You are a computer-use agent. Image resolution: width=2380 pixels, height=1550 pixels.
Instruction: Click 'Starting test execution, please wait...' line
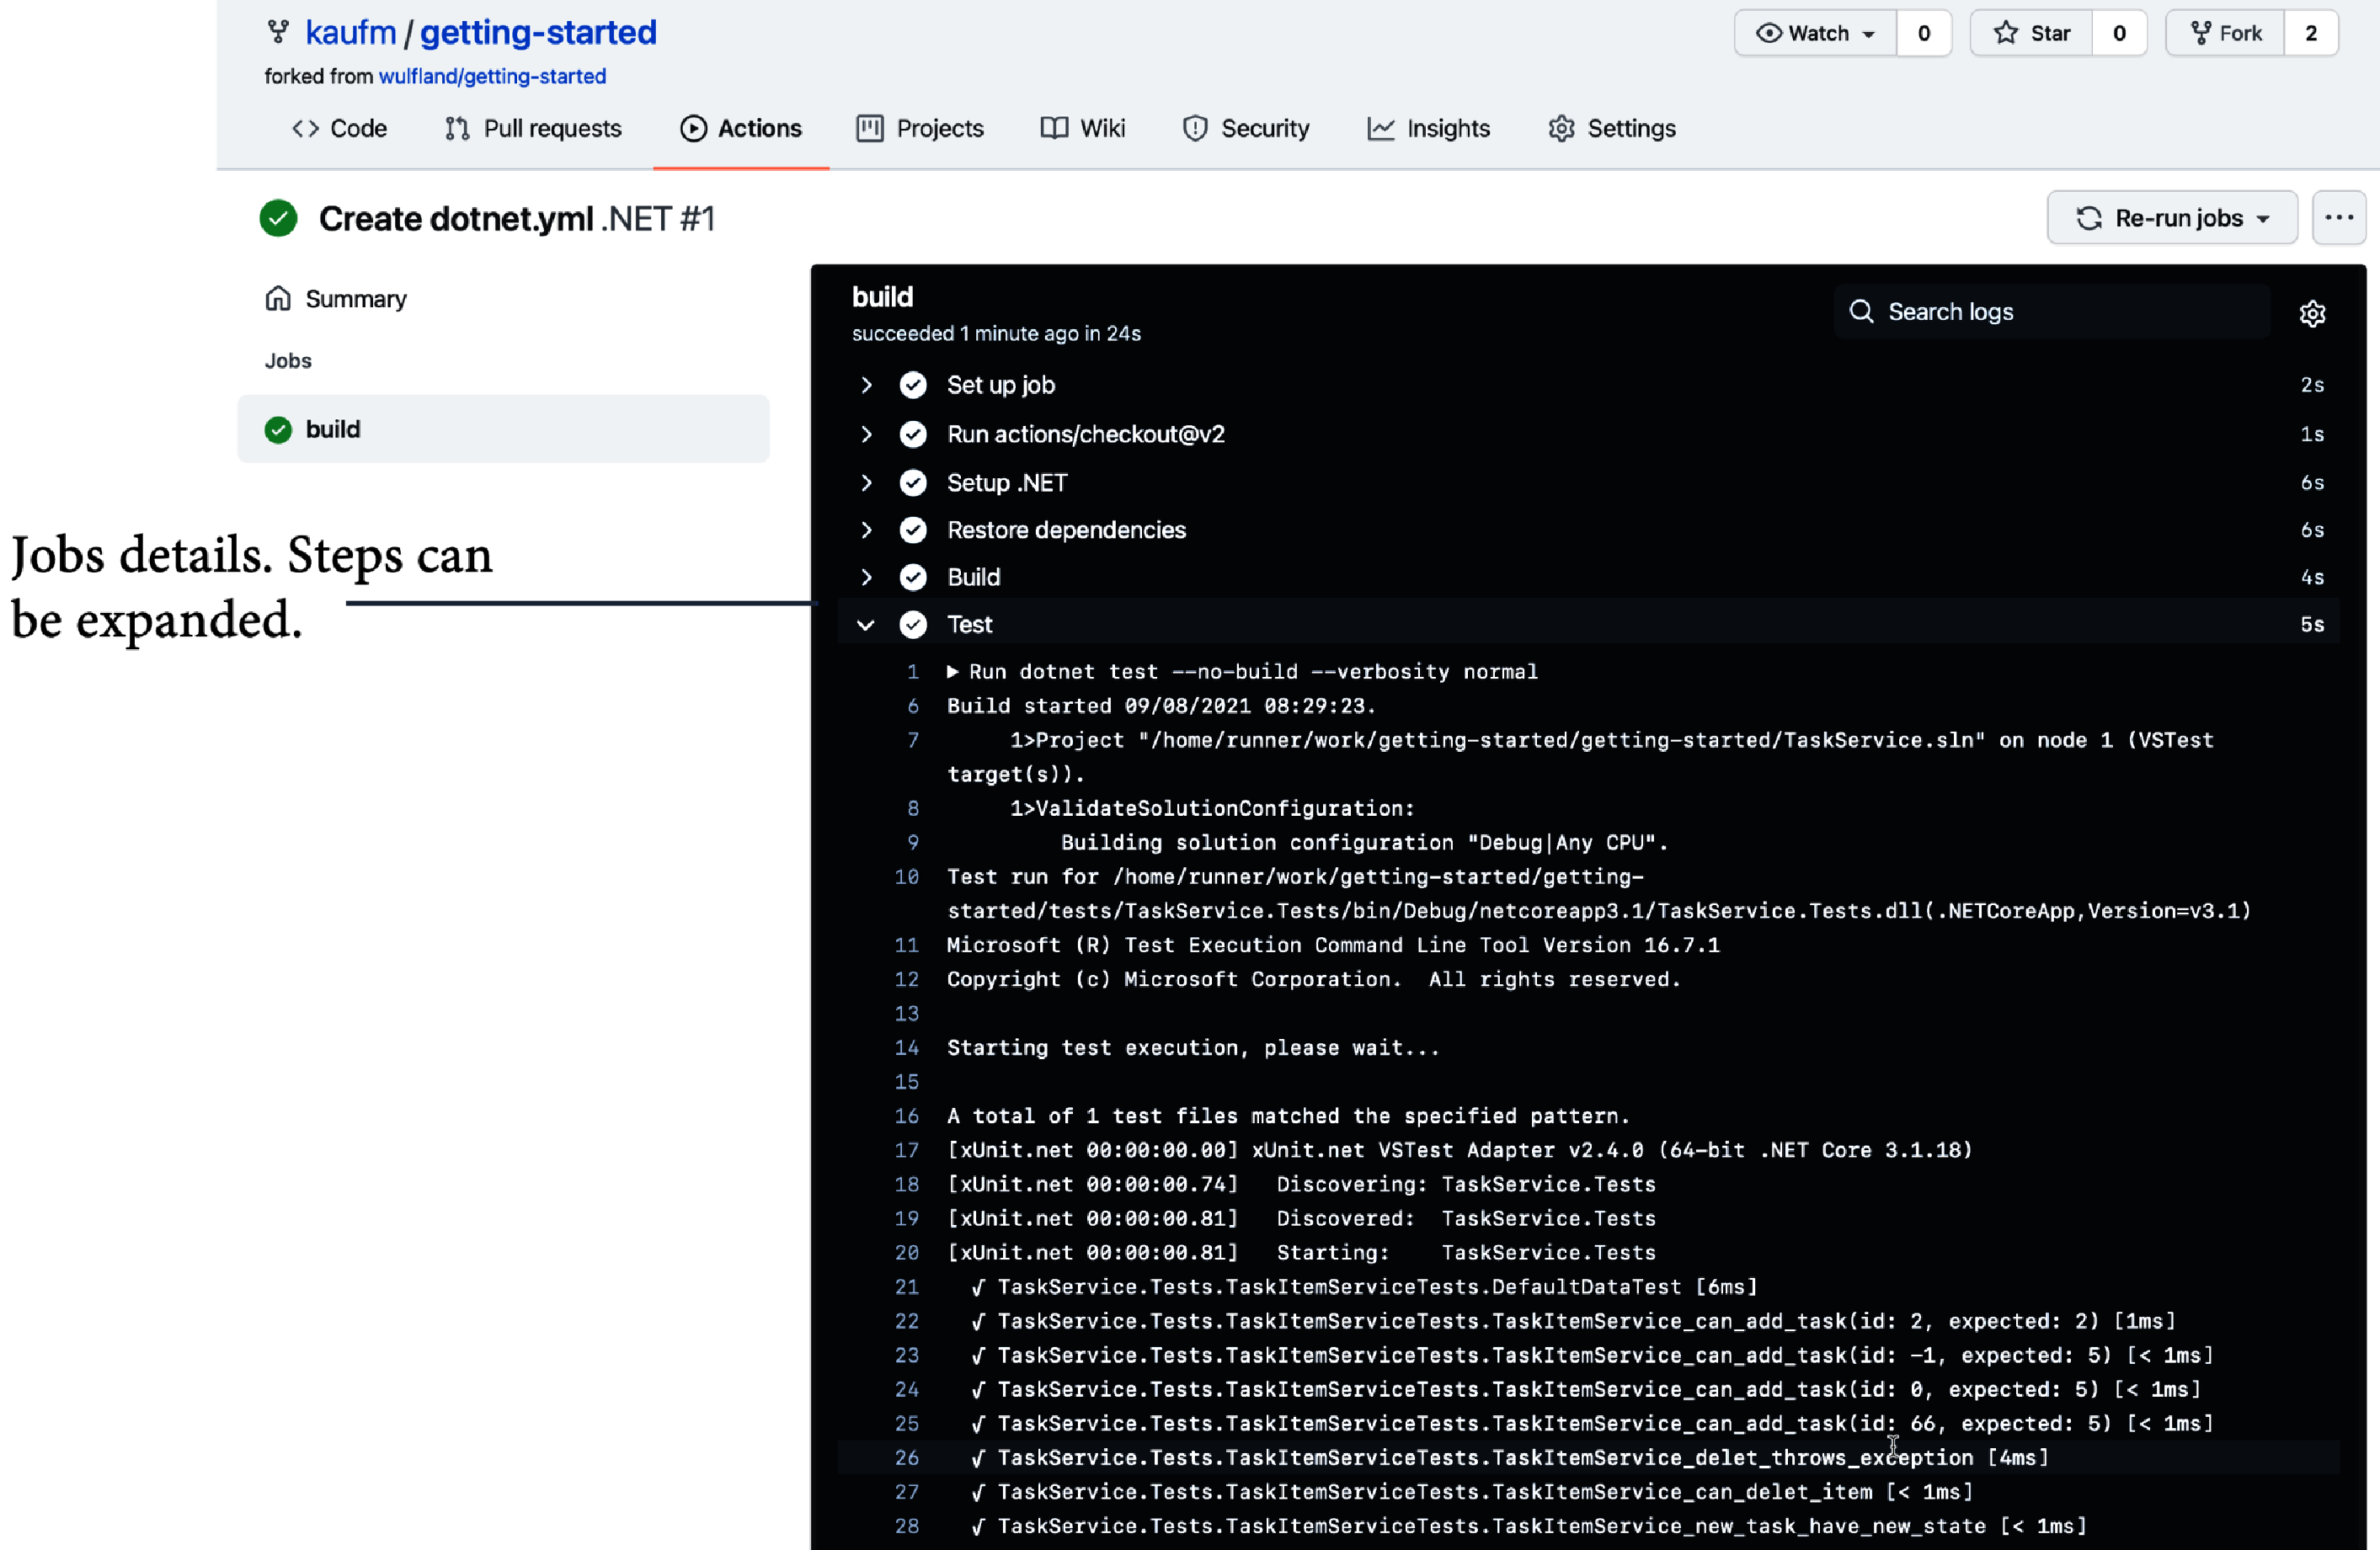point(1193,1048)
